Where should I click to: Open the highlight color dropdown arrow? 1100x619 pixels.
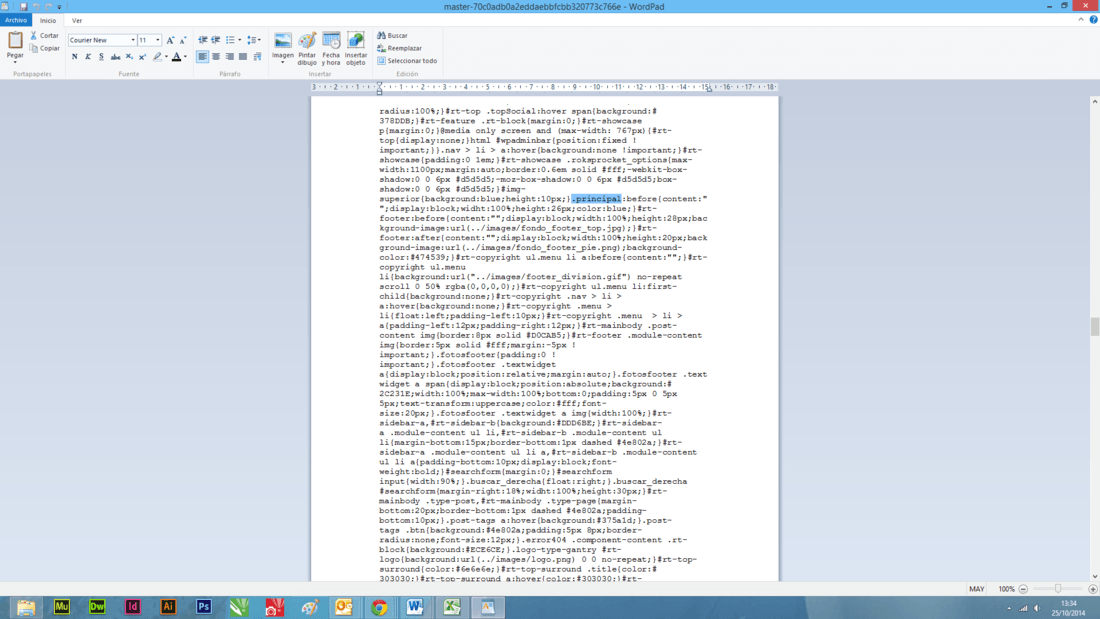click(166, 57)
